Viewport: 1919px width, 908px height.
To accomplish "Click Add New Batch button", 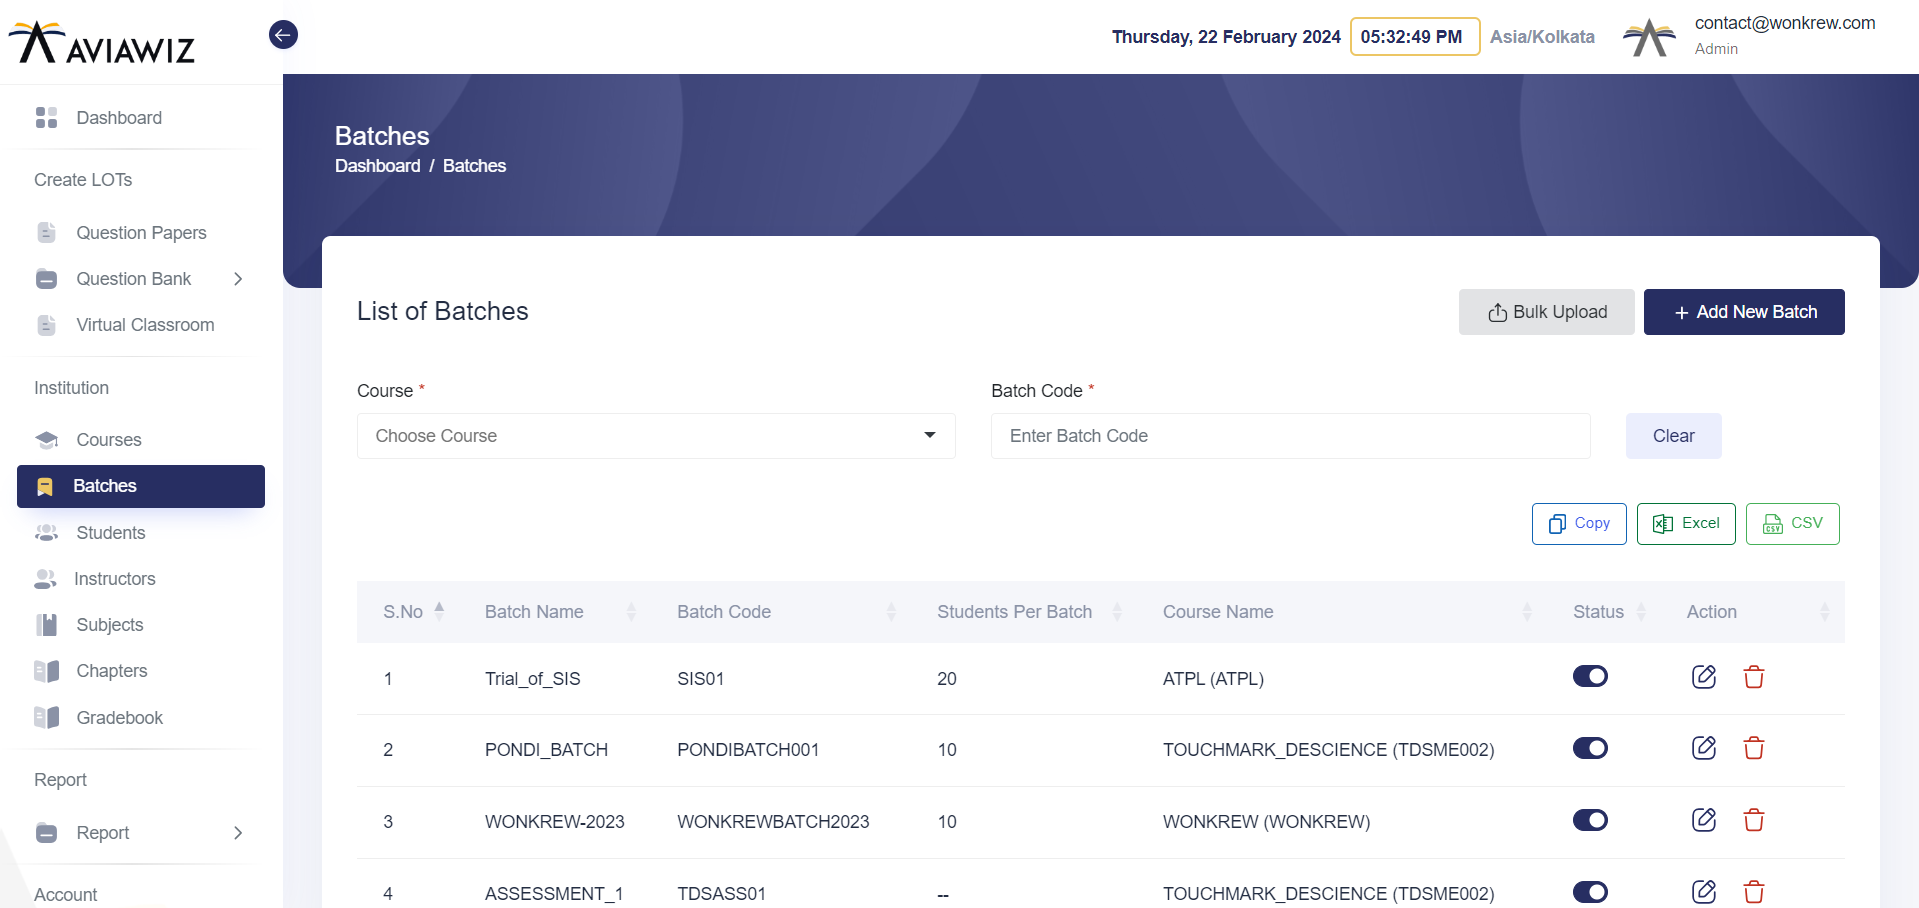I will (1744, 312).
